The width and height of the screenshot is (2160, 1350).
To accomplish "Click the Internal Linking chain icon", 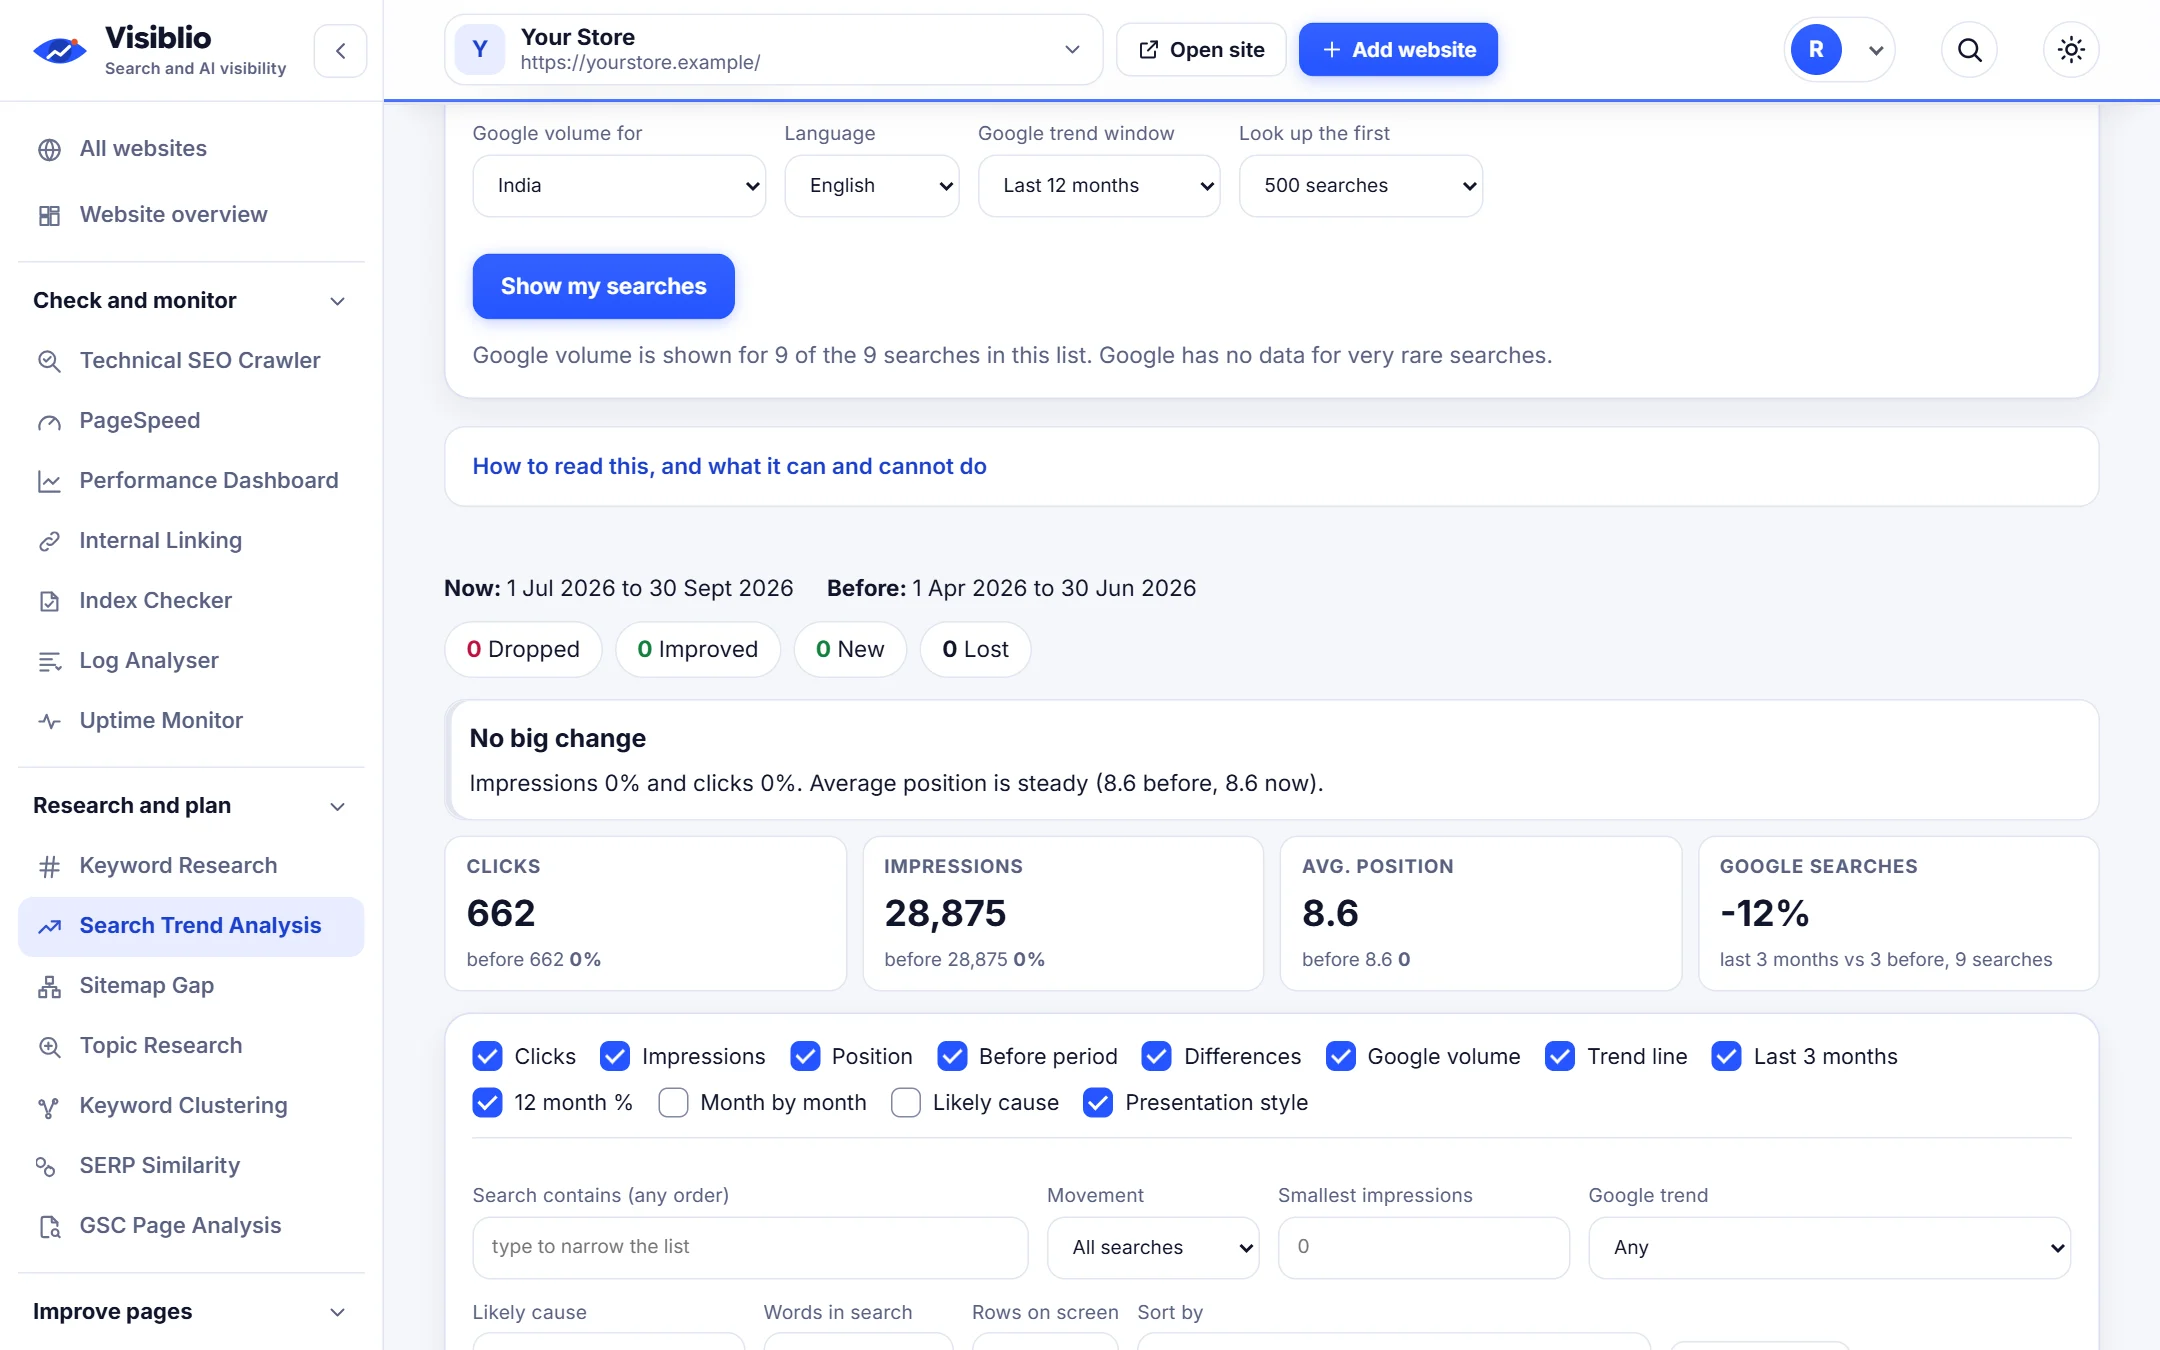I will pyautogui.click(x=49, y=542).
